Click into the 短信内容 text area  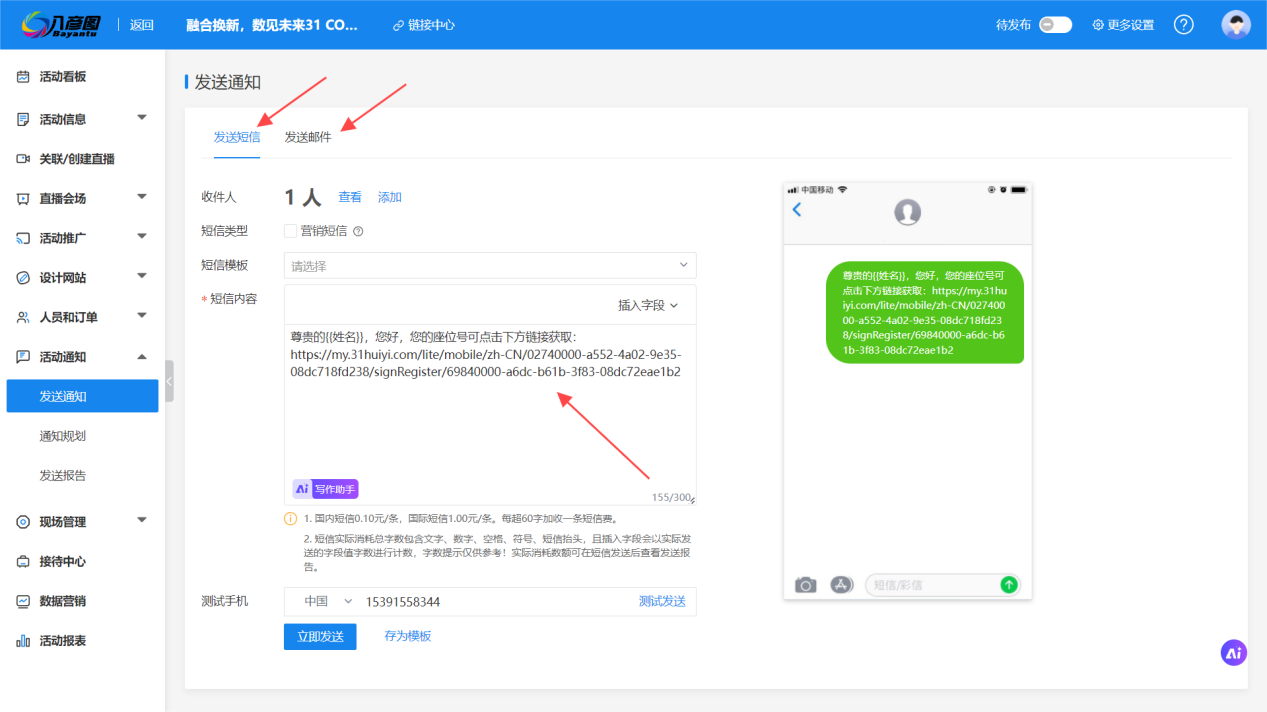point(490,420)
